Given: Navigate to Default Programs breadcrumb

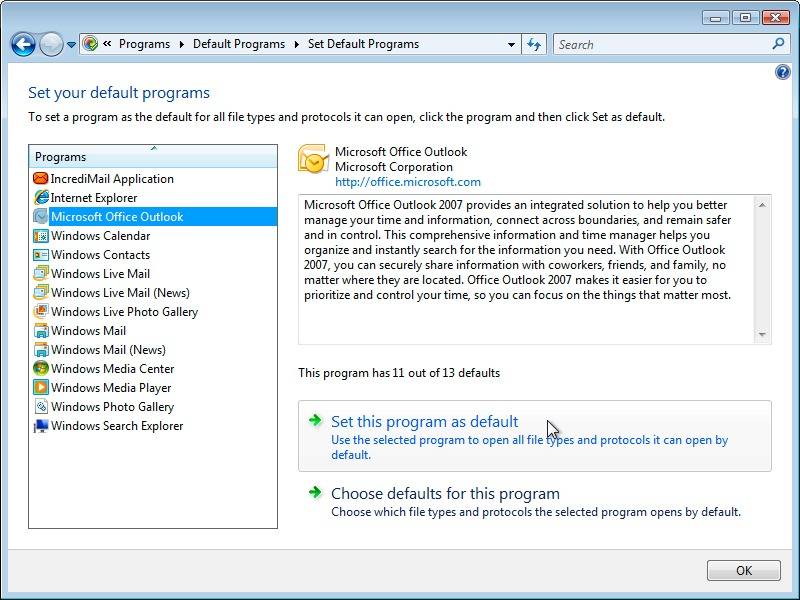Looking at the screenshot, I should (x=239, y=44).
